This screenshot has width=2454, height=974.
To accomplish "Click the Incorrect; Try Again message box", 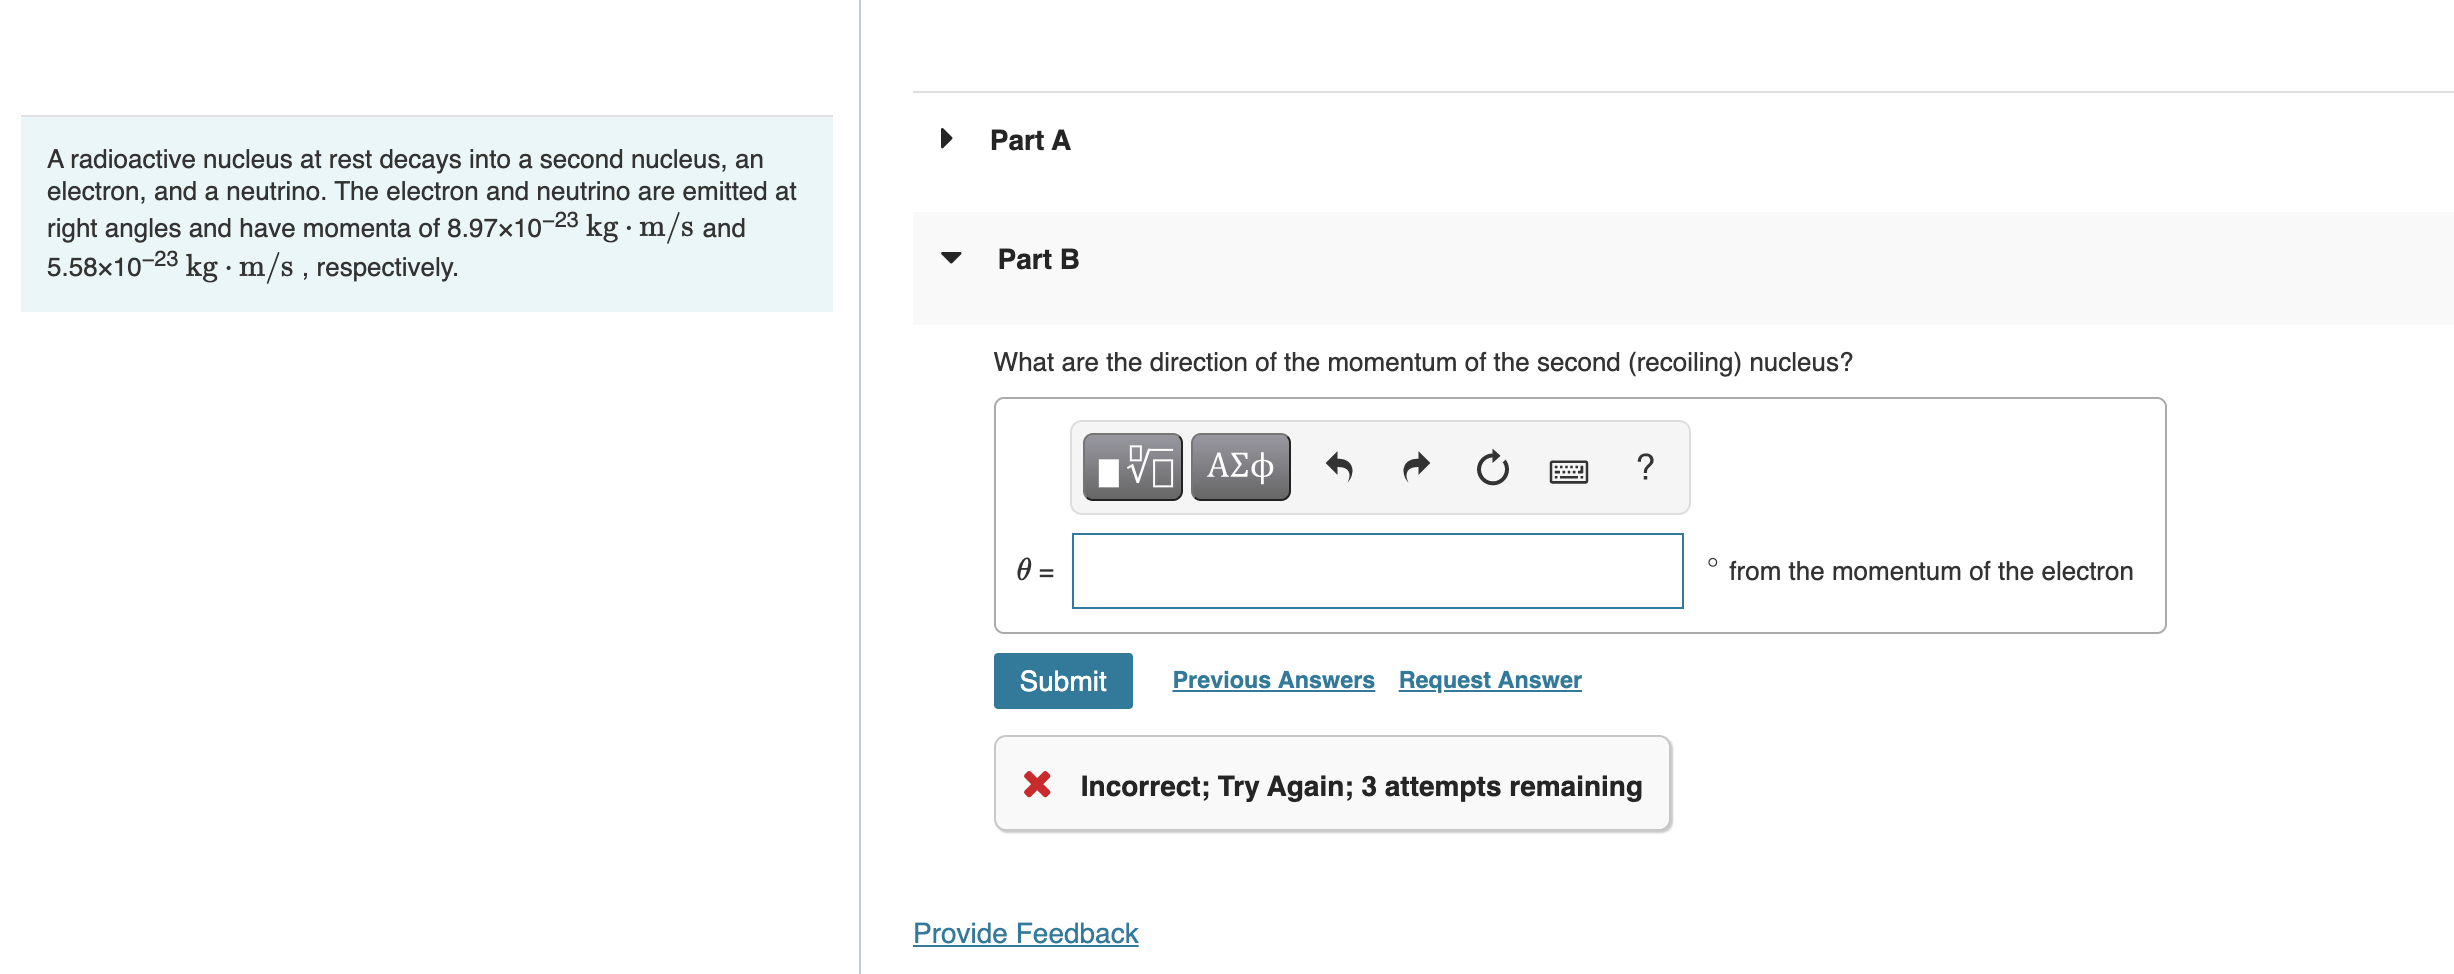I will coord(1330,784).
